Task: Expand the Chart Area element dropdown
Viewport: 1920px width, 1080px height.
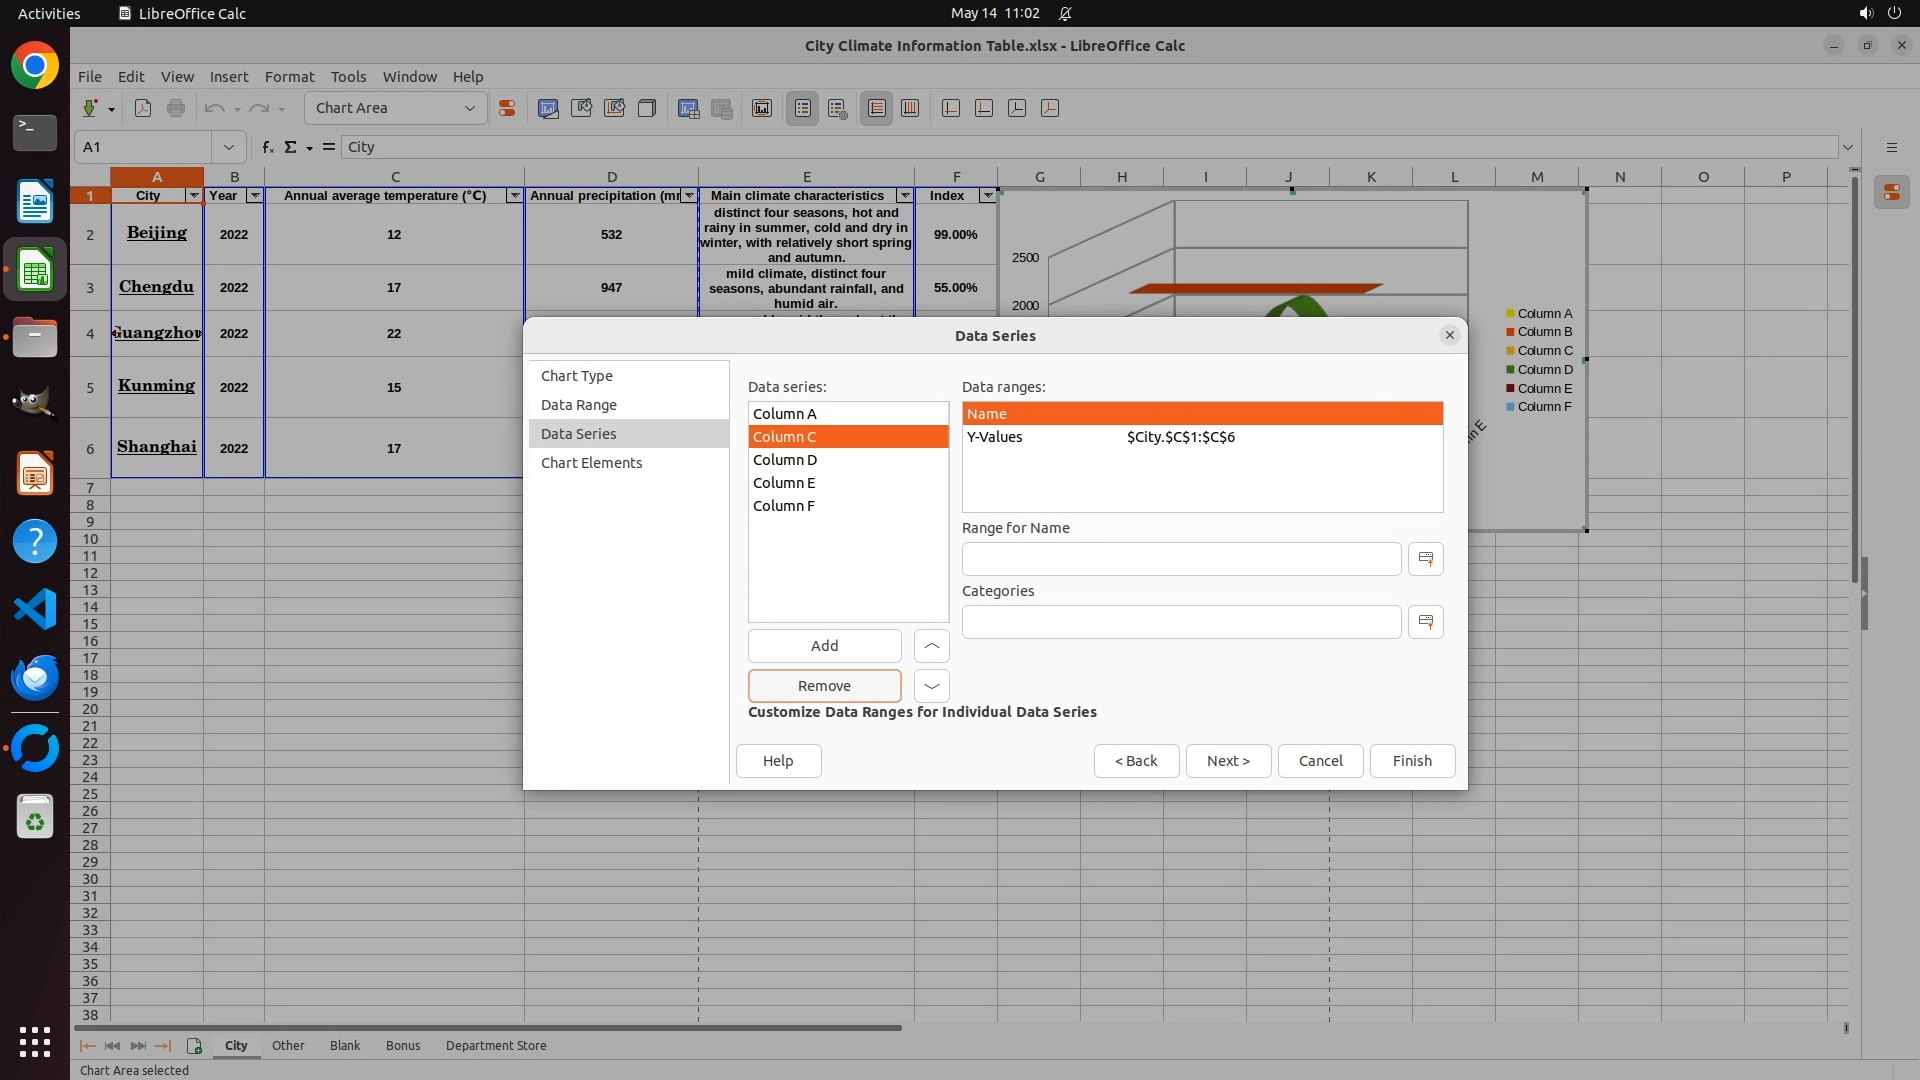Action: click(469, 108)
